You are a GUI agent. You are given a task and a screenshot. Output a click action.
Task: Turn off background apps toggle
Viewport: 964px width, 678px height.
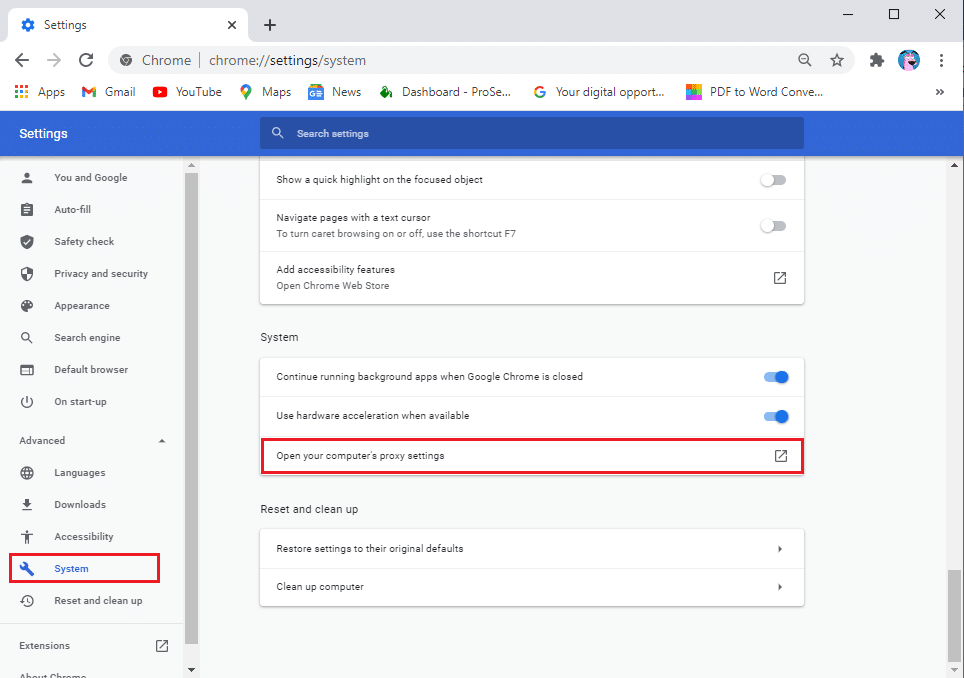click(x=775, y=377)
